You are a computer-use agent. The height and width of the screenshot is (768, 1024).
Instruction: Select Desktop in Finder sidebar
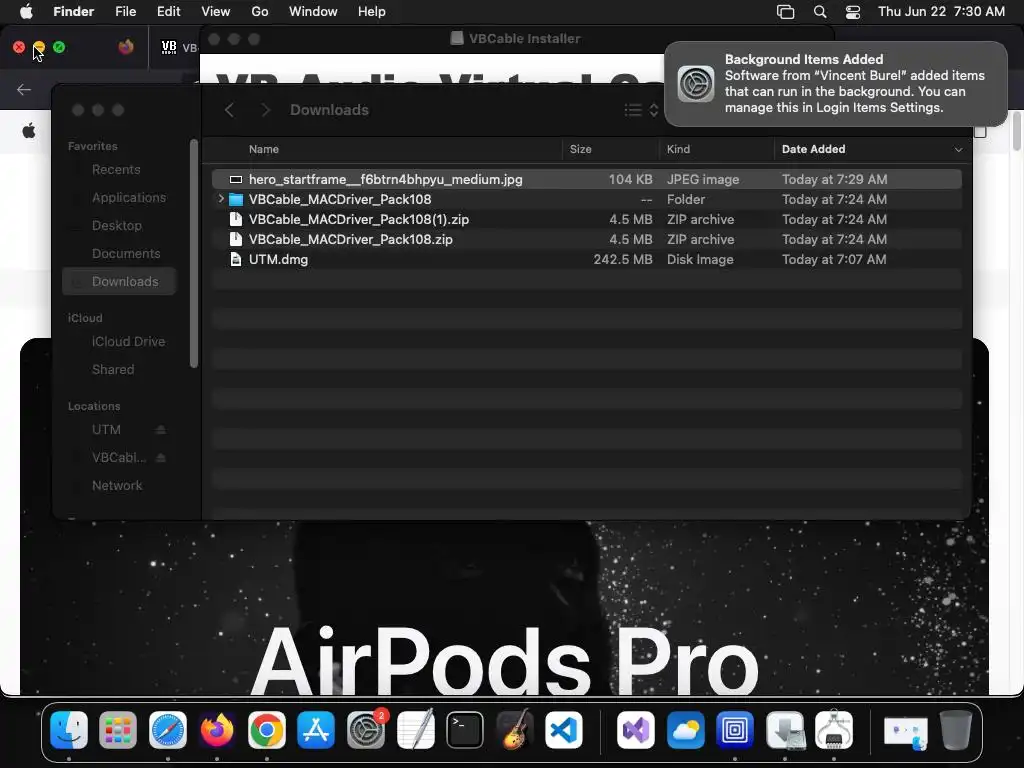click(x=118, y=226)
